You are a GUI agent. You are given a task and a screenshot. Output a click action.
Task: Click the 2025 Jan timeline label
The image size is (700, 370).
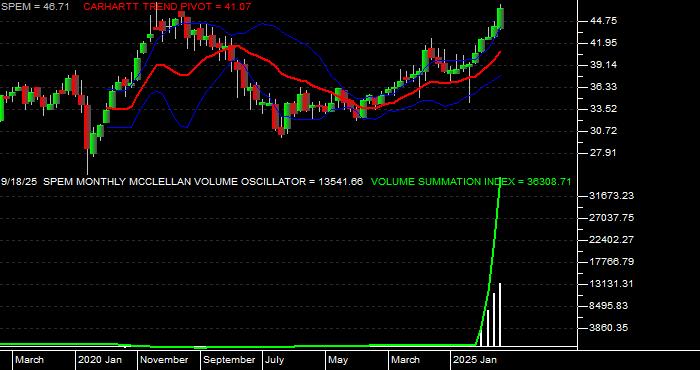(476, 360)
